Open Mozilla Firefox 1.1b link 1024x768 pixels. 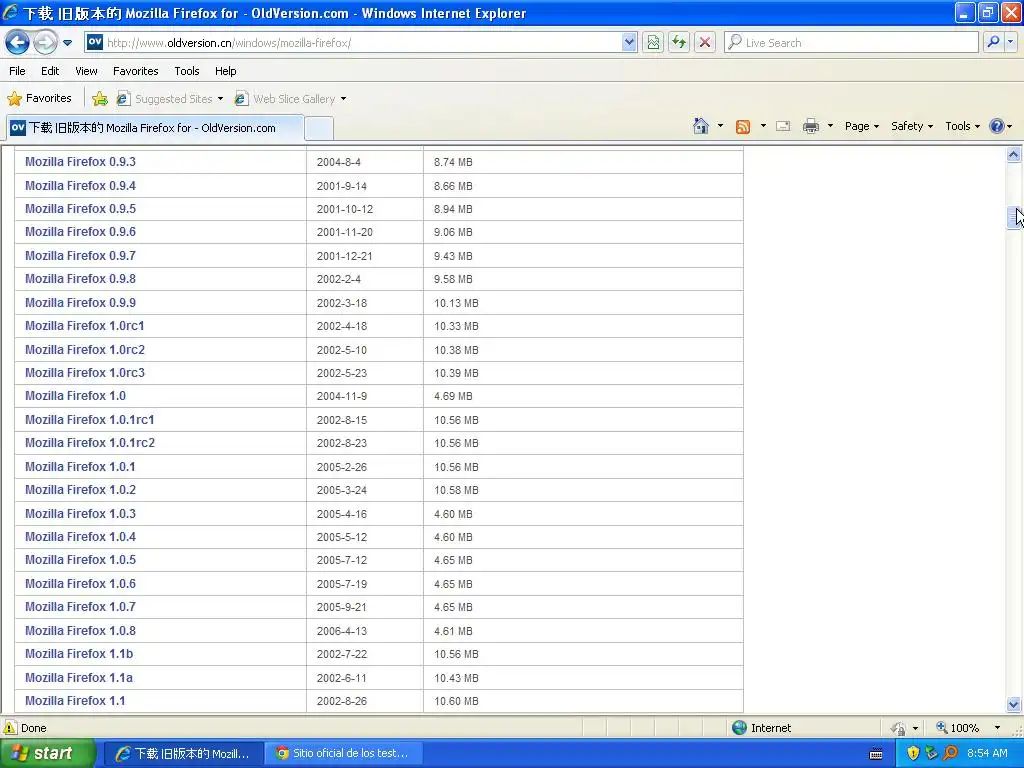coord(79,654)
